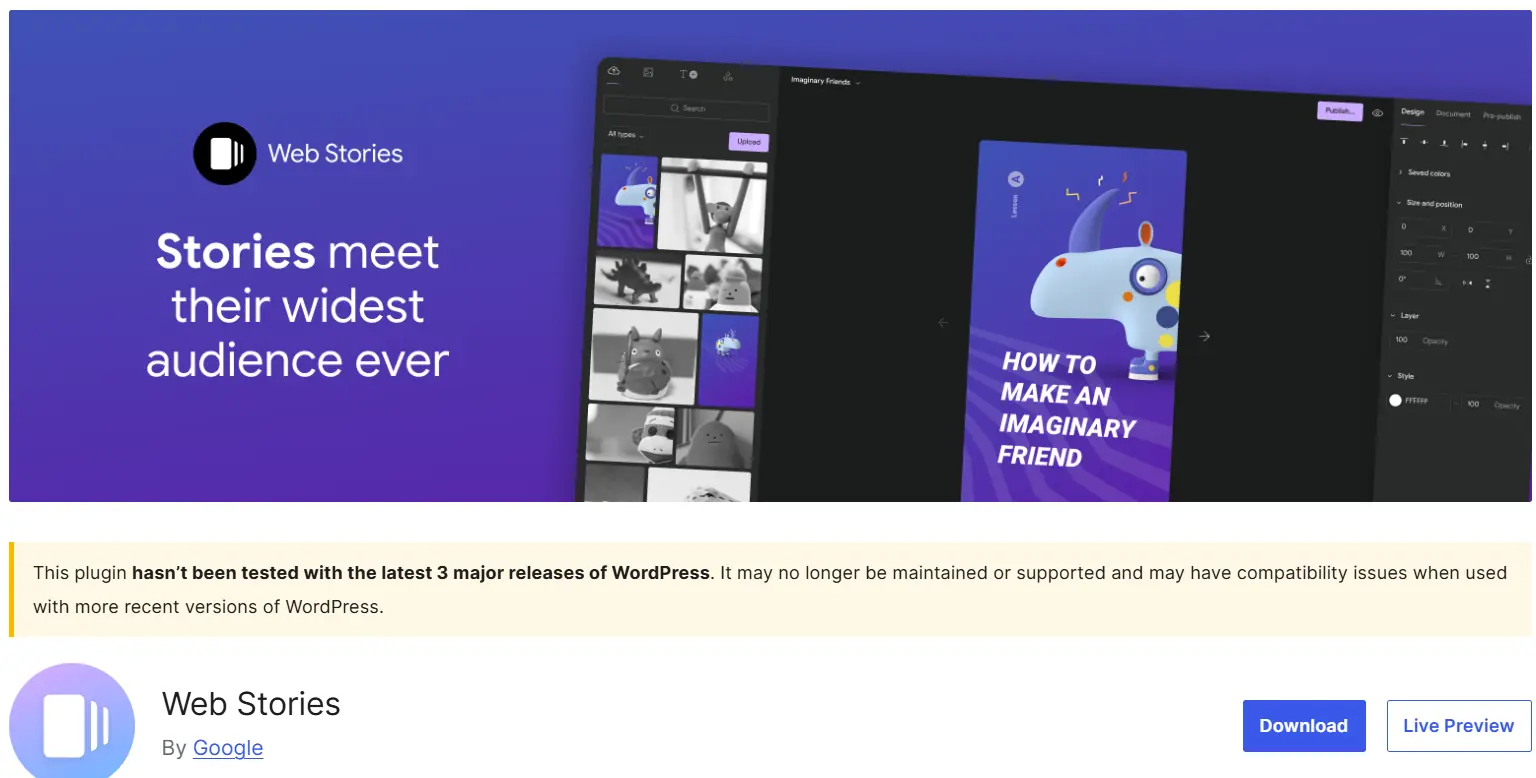Go to previous story page arrow
The height and width of the screenshot is (778, 1536).
(x=943, y=322)
